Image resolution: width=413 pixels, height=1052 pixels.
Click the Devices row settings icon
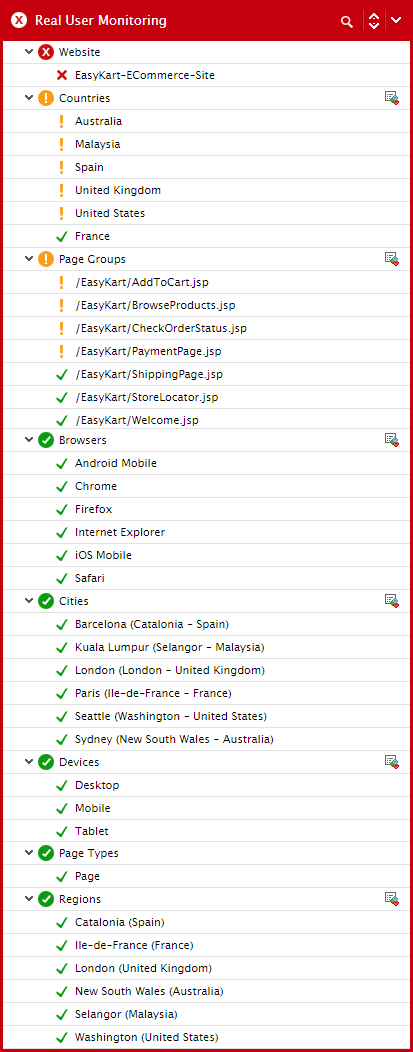[x=392, y=761]
